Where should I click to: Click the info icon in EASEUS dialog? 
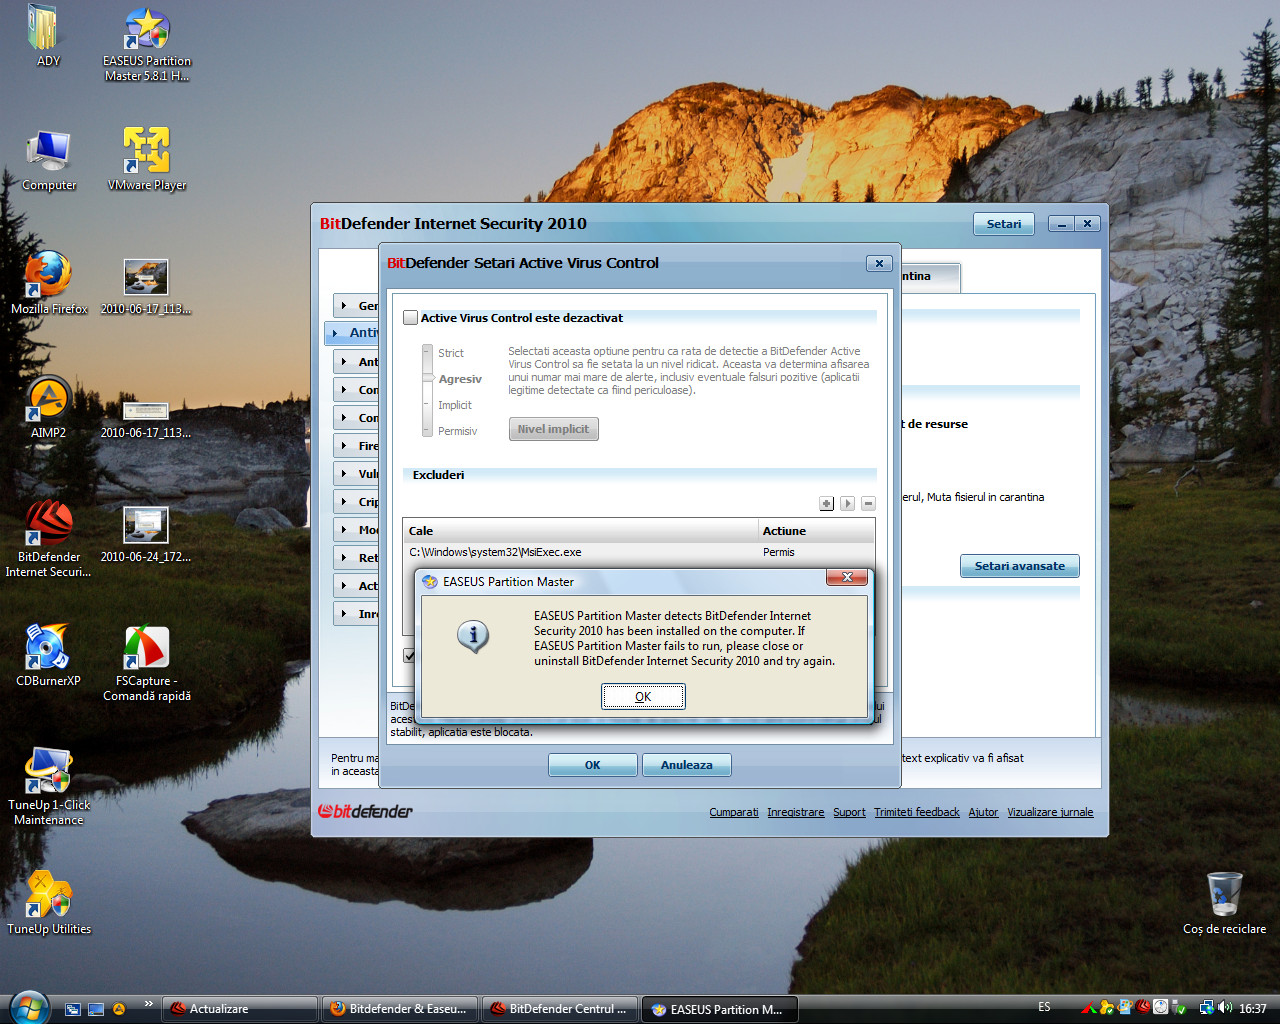point(473,635)
